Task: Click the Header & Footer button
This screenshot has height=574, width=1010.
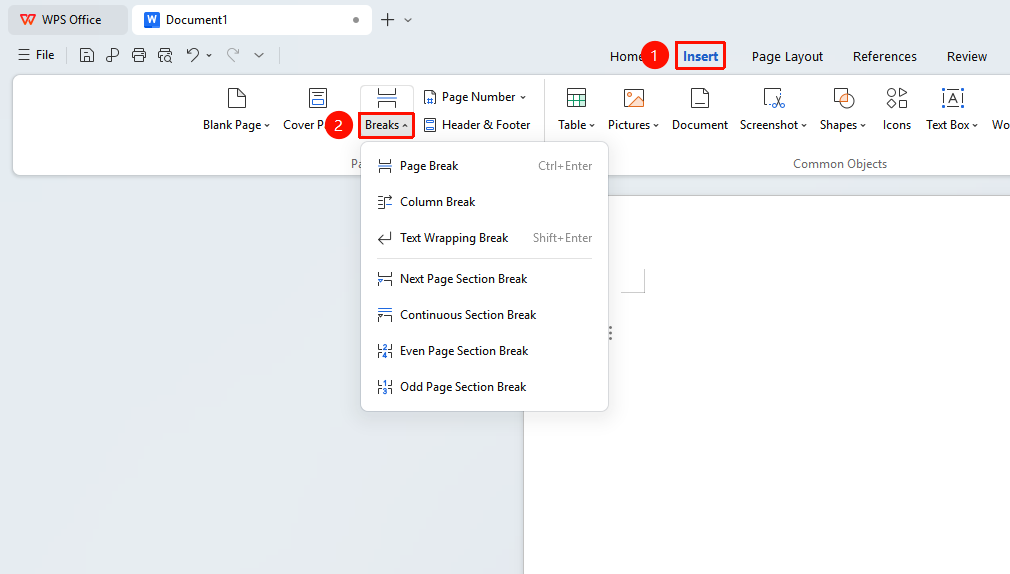Action: [x=477, y=125]
